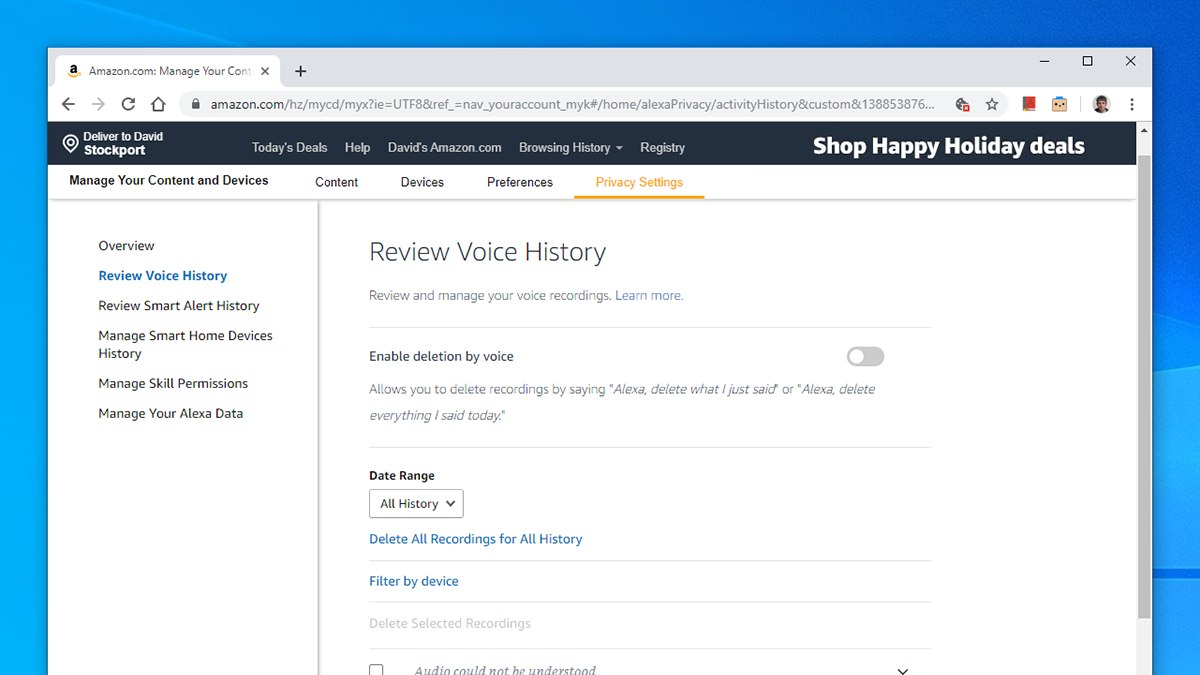Click the scrollbar up arrow

(x=1144, y=131)
